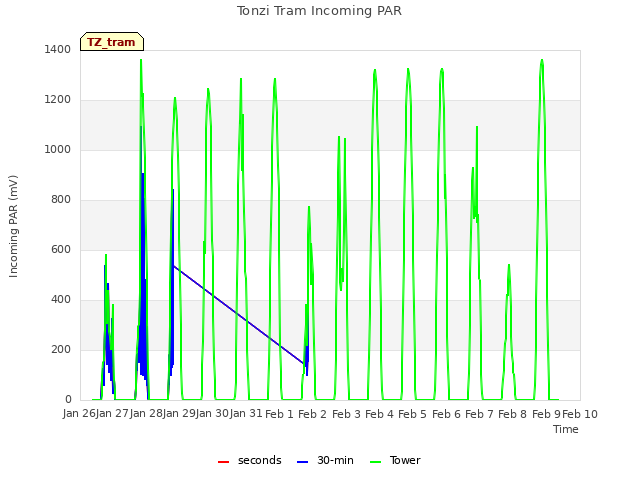This screenshot has height=480, width=640.
Task: Click the 1200 y-axis tick label
Action: point(58,100)
